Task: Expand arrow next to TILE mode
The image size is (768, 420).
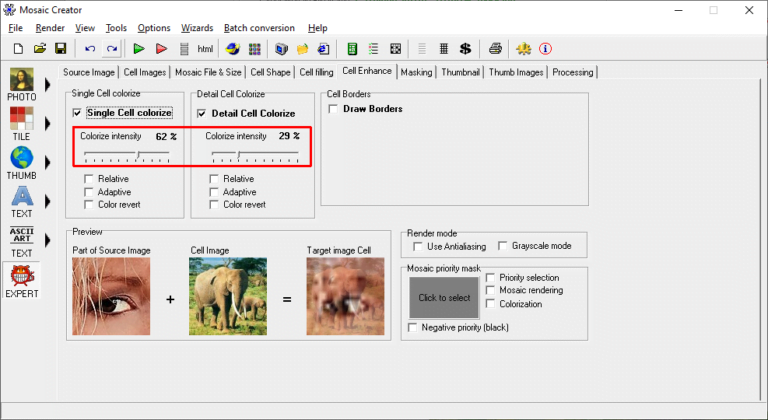Action: tap(47, 123)
